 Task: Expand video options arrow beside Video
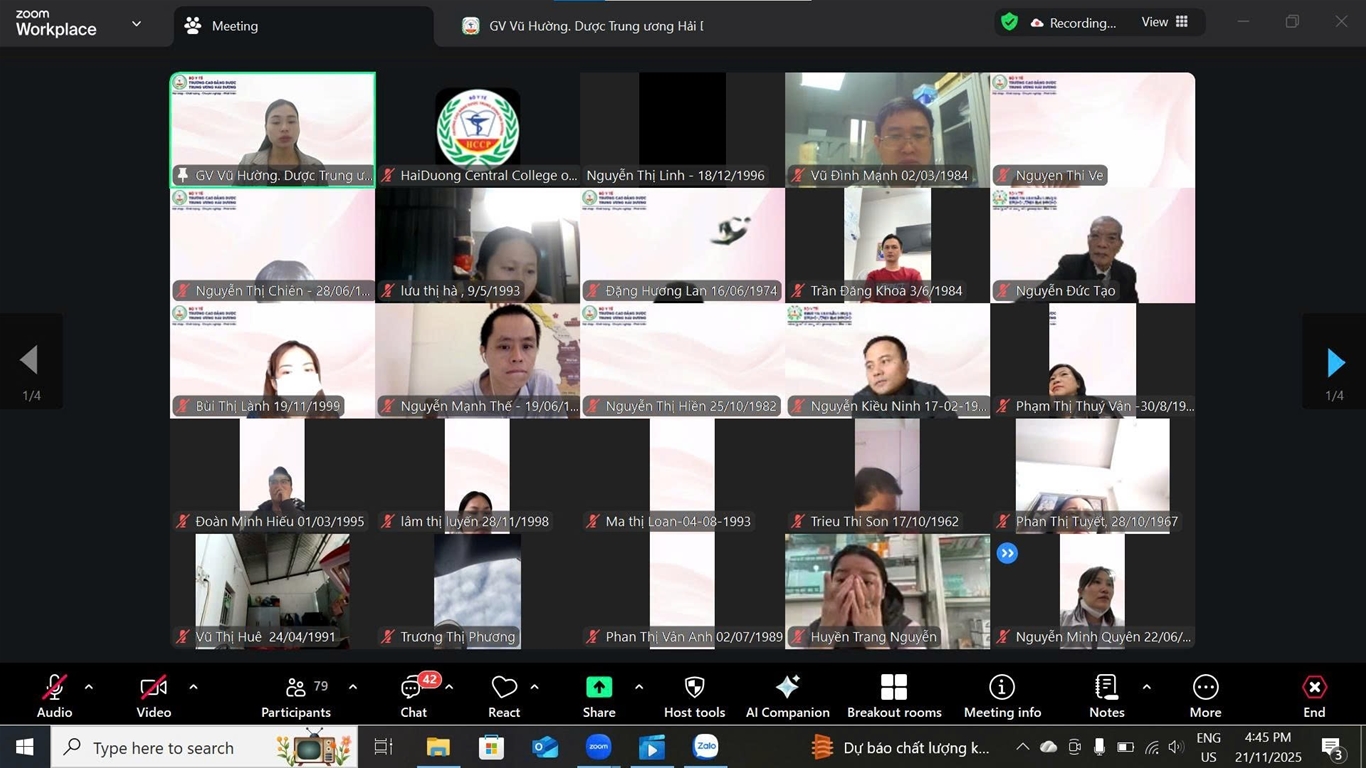[193, 687]
